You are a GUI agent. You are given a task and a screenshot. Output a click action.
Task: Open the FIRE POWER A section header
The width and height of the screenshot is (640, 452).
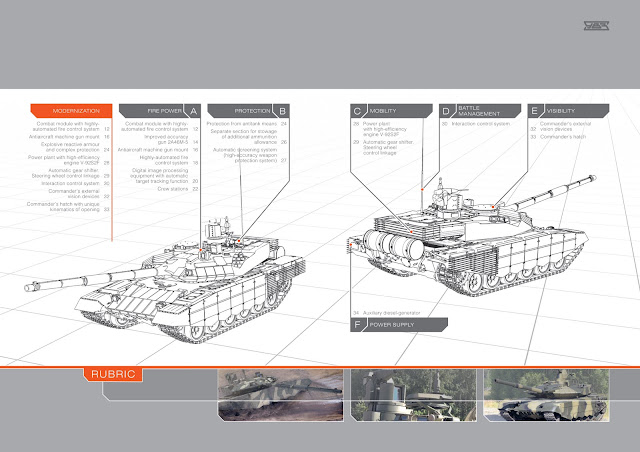coord(160,111)
